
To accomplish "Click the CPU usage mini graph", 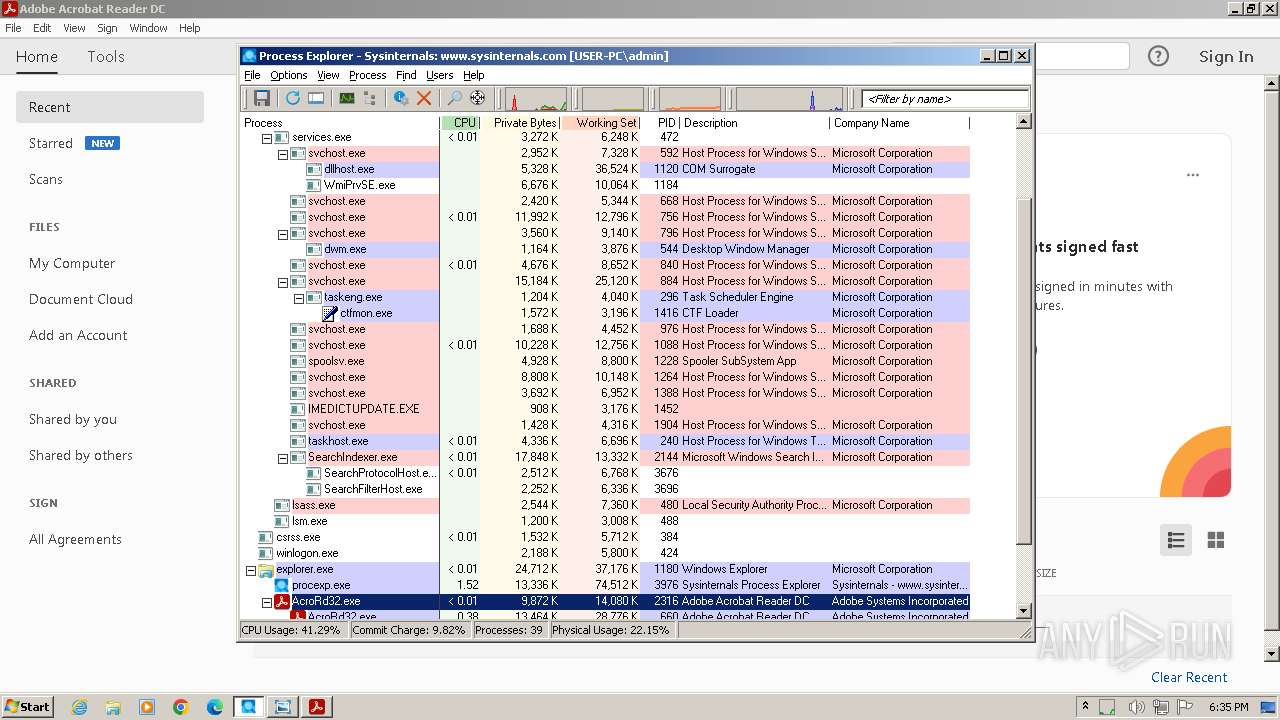I will [x=536, y=99].
